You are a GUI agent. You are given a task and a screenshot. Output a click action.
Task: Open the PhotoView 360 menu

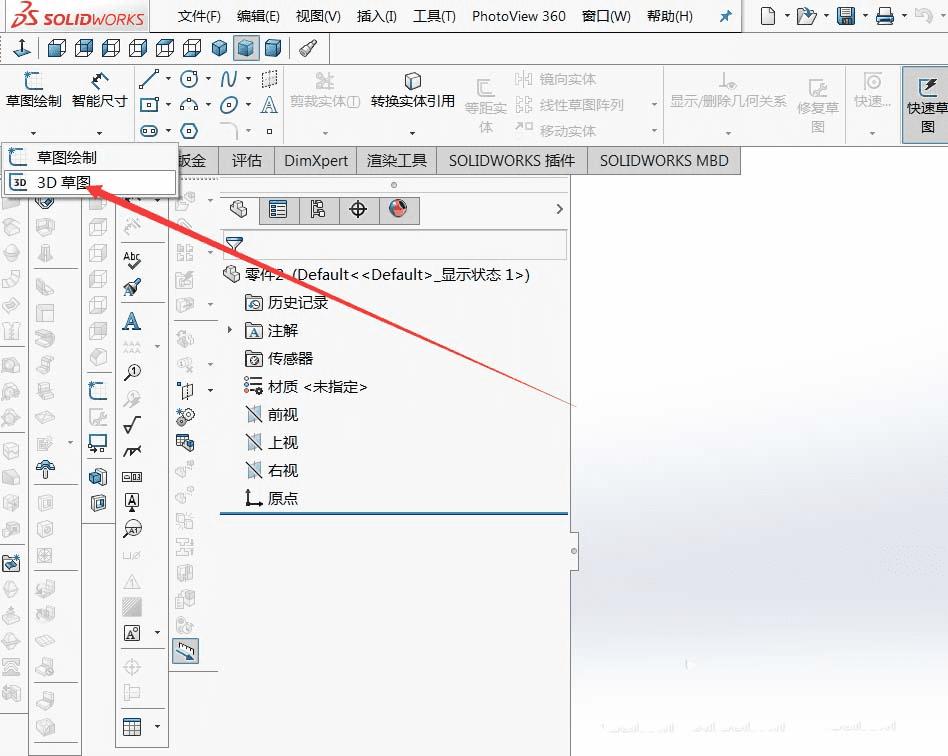(519, 16)
